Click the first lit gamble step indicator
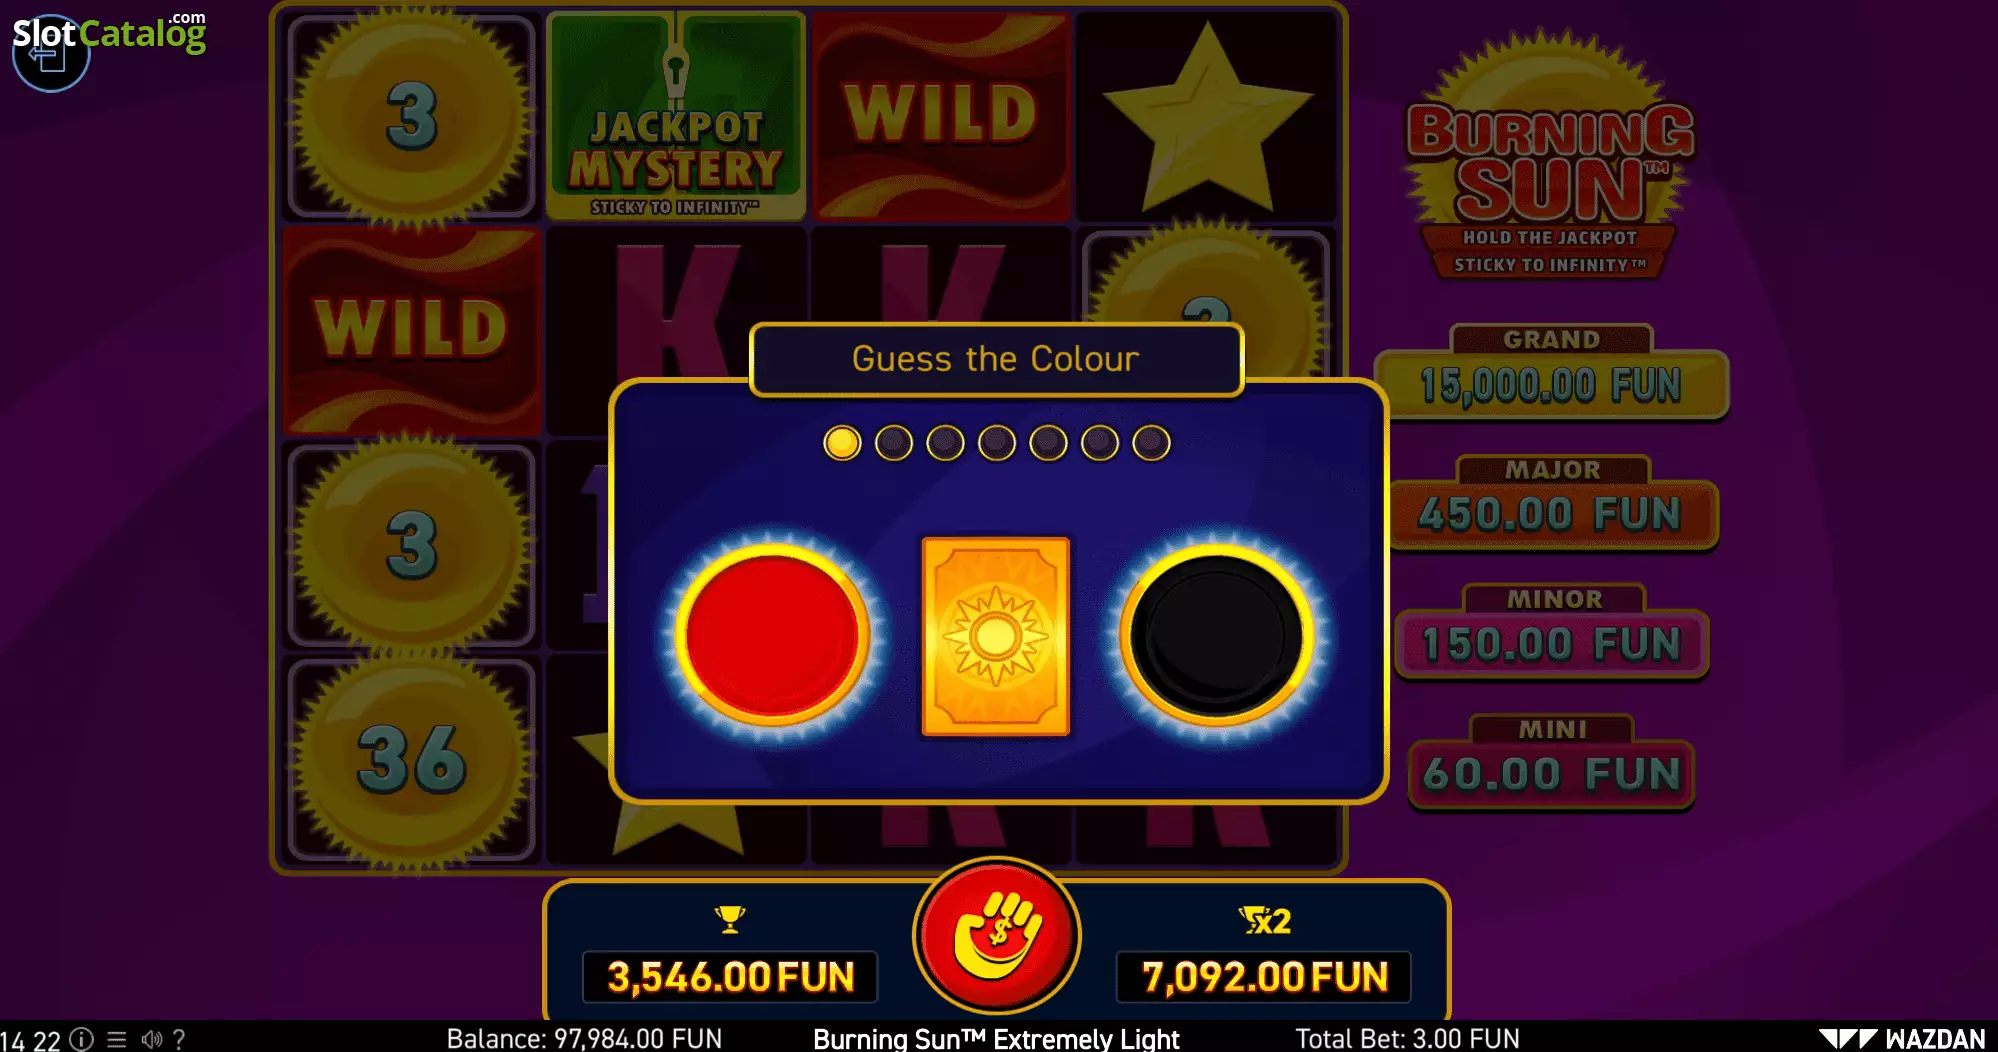 tap(842, 443)
